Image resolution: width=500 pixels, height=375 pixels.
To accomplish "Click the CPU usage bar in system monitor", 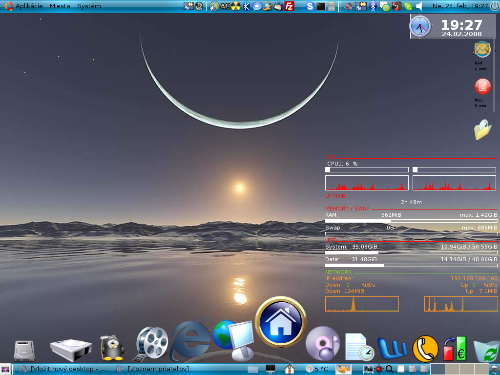I will coord(367,170).
